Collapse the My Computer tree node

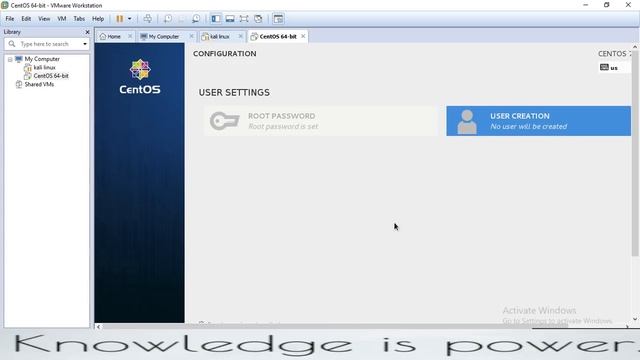click(10, 59)
